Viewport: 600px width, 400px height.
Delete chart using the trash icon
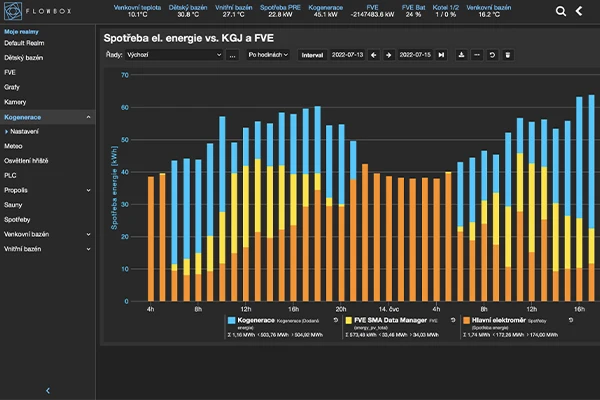(507, 55)
